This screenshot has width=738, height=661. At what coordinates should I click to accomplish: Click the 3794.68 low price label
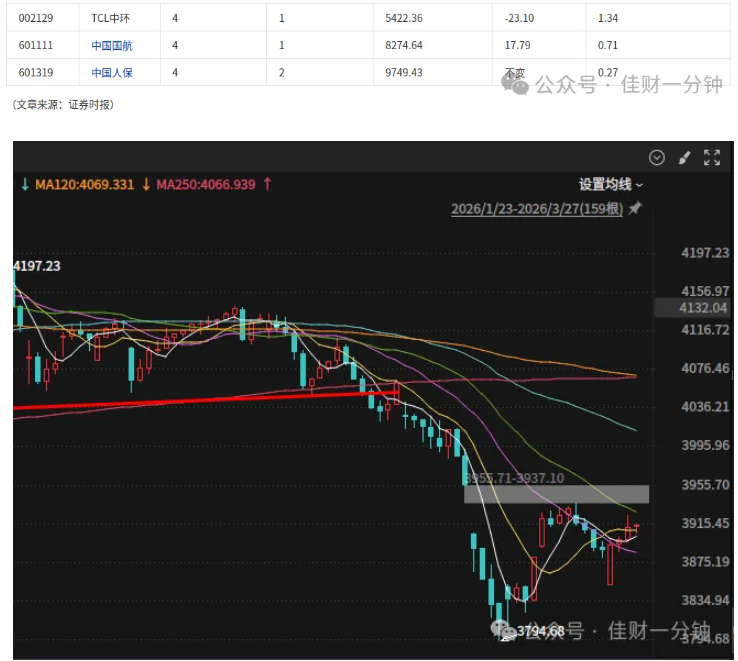540,631
